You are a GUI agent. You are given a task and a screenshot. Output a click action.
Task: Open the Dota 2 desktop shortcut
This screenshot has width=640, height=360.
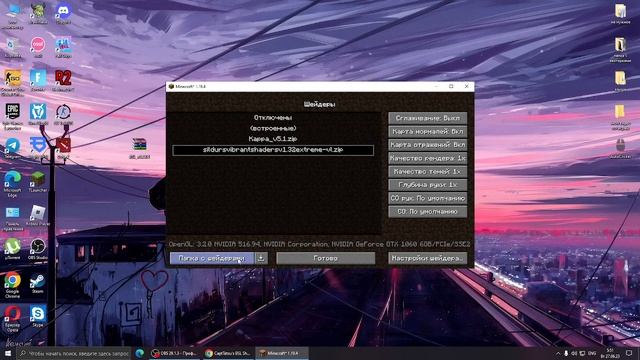tap(63, 148)
